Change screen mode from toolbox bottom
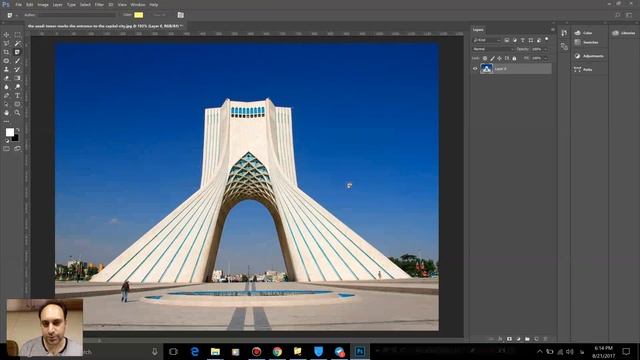 click(17, 149)
